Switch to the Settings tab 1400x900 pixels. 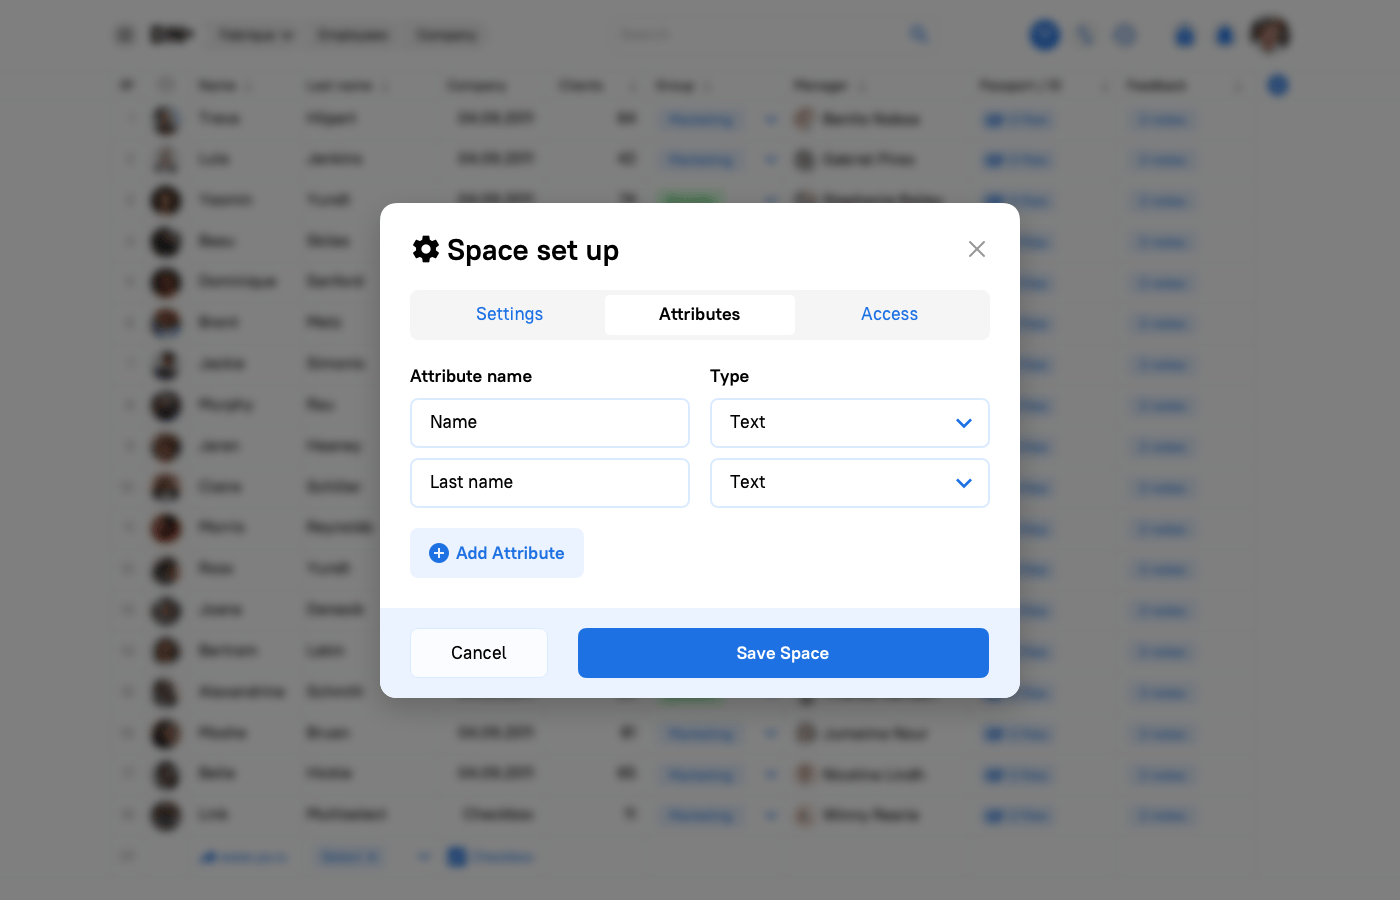[509, 314]
